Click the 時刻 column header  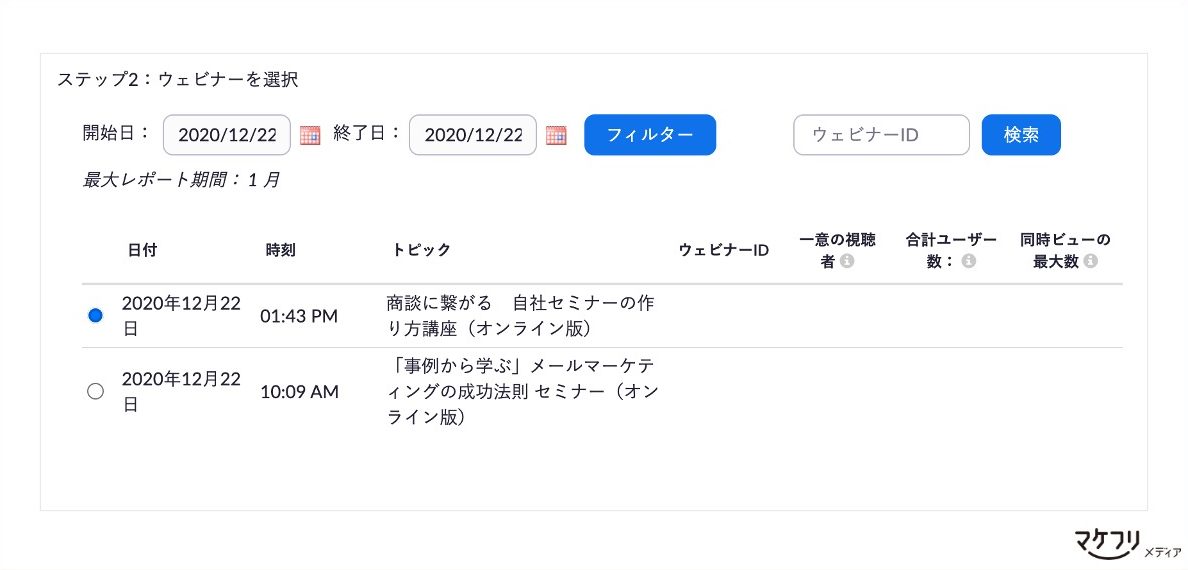point(280,250)
